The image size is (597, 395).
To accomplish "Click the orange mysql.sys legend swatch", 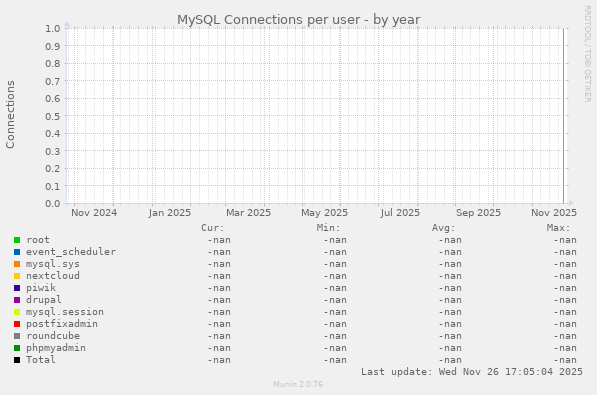I will tap(17, 264).
